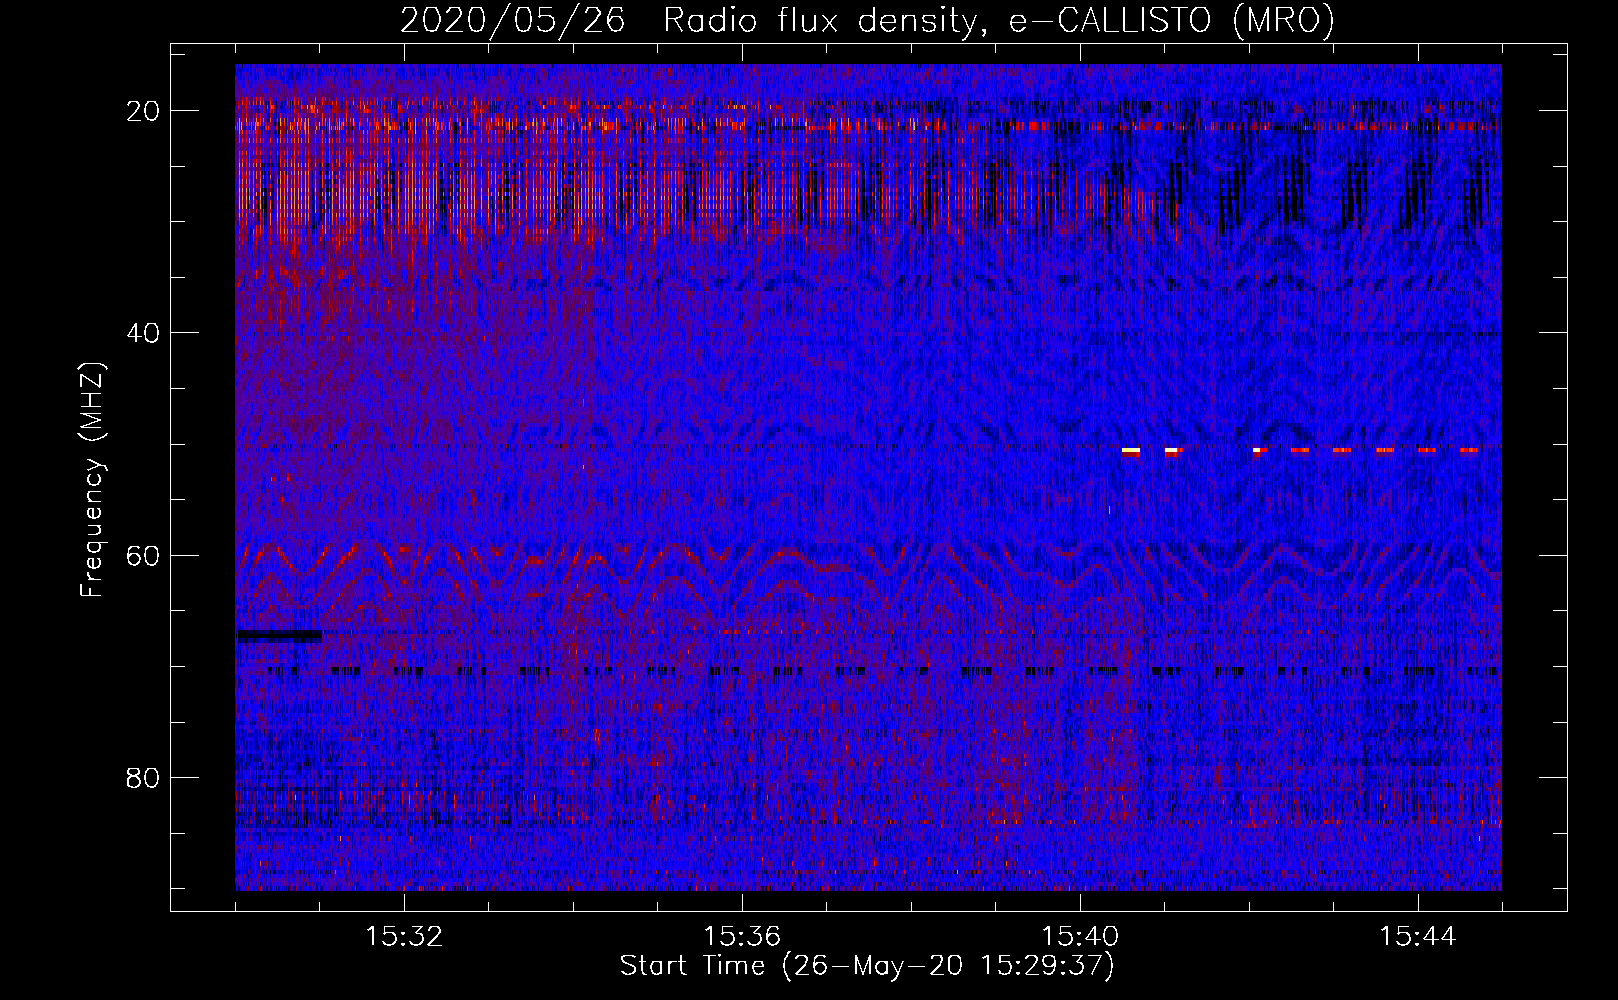Click the time tick label "15:44"

1418,936
